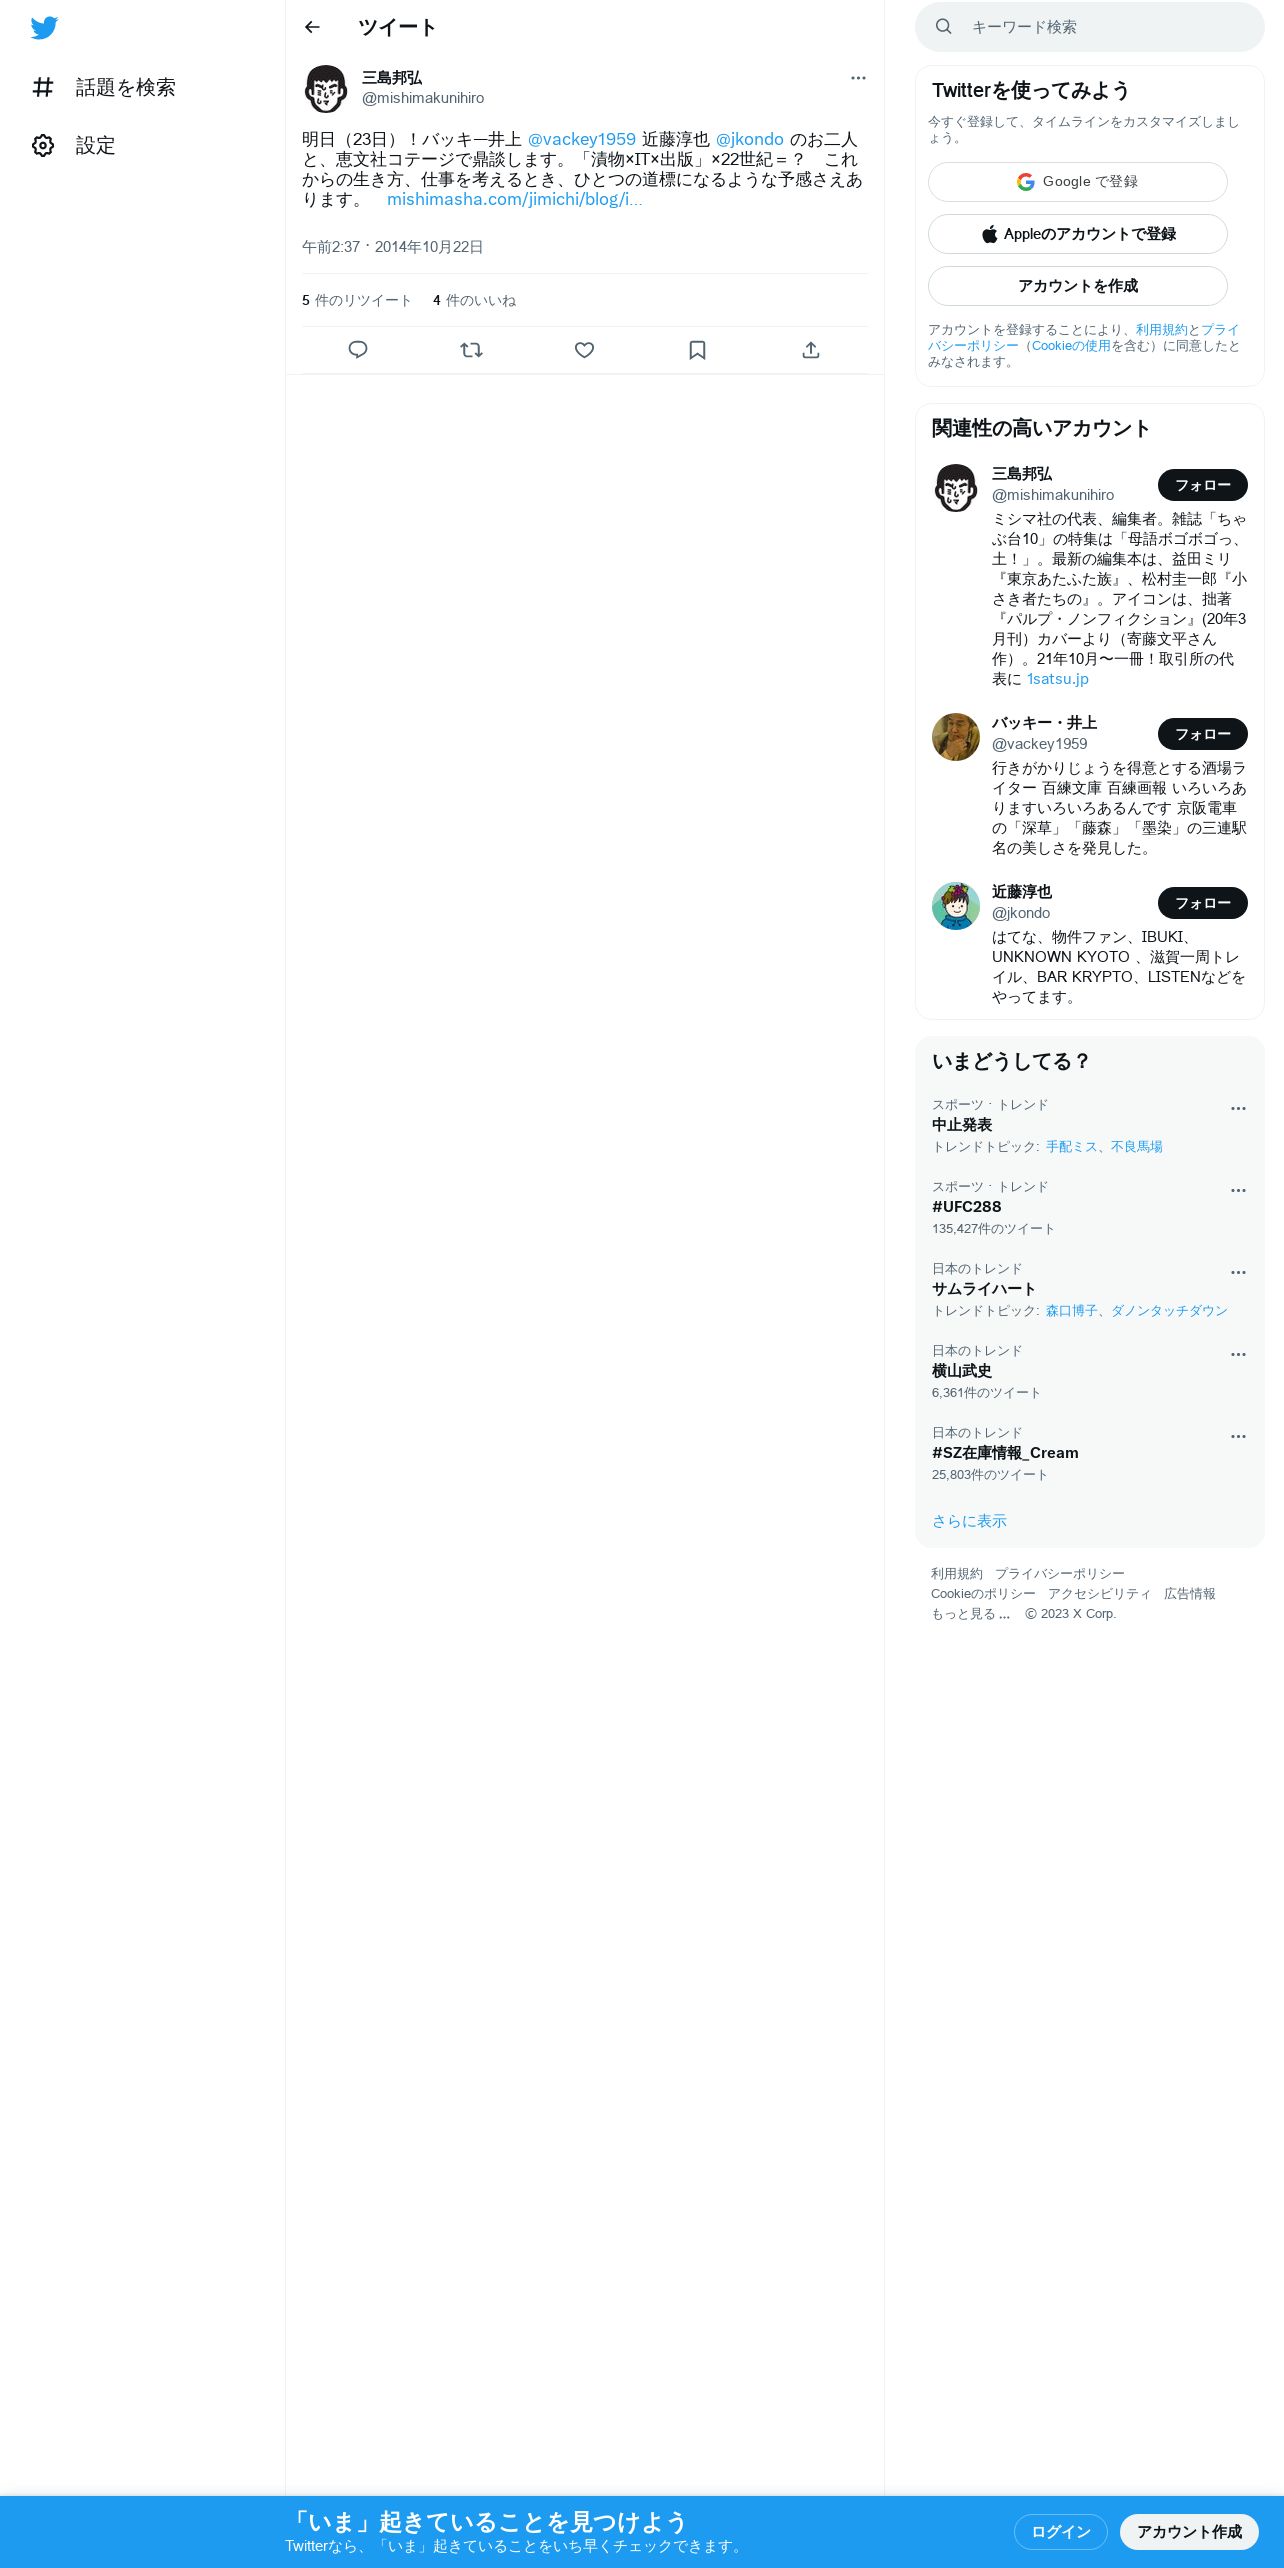1284x2568 pixels.
Task: Retweet using the retweet arrows icon
Action: click(471, 350)
